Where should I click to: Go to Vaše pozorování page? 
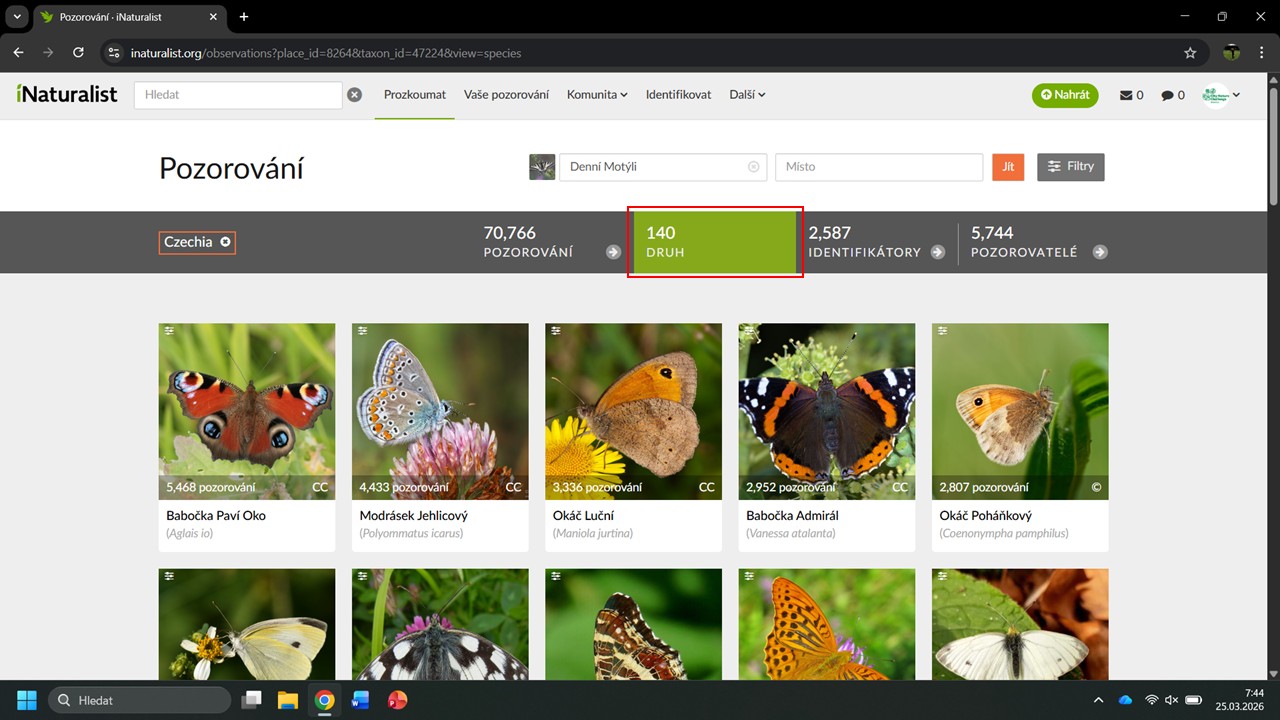coord(506,95)
